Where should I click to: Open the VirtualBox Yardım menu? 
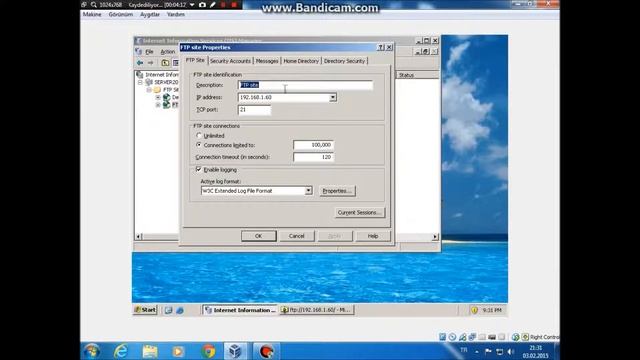tap(176, 14)
